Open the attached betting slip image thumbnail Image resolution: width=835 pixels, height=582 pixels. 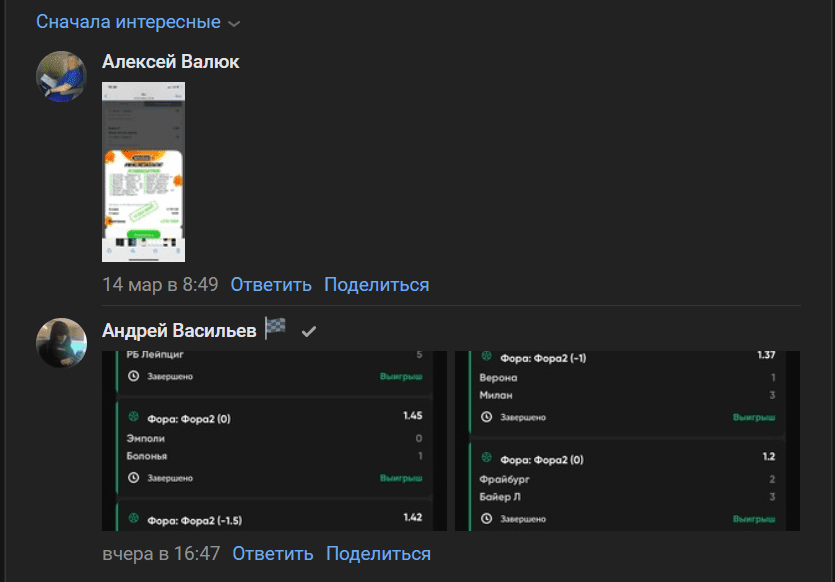(x=141, y=174)
